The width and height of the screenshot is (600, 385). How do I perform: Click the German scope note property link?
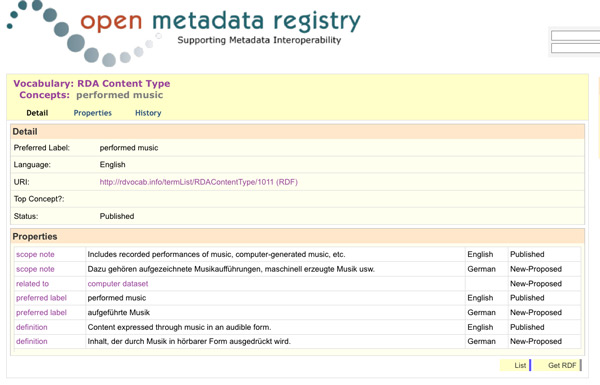pyautogui.click(x=35, y=269)
